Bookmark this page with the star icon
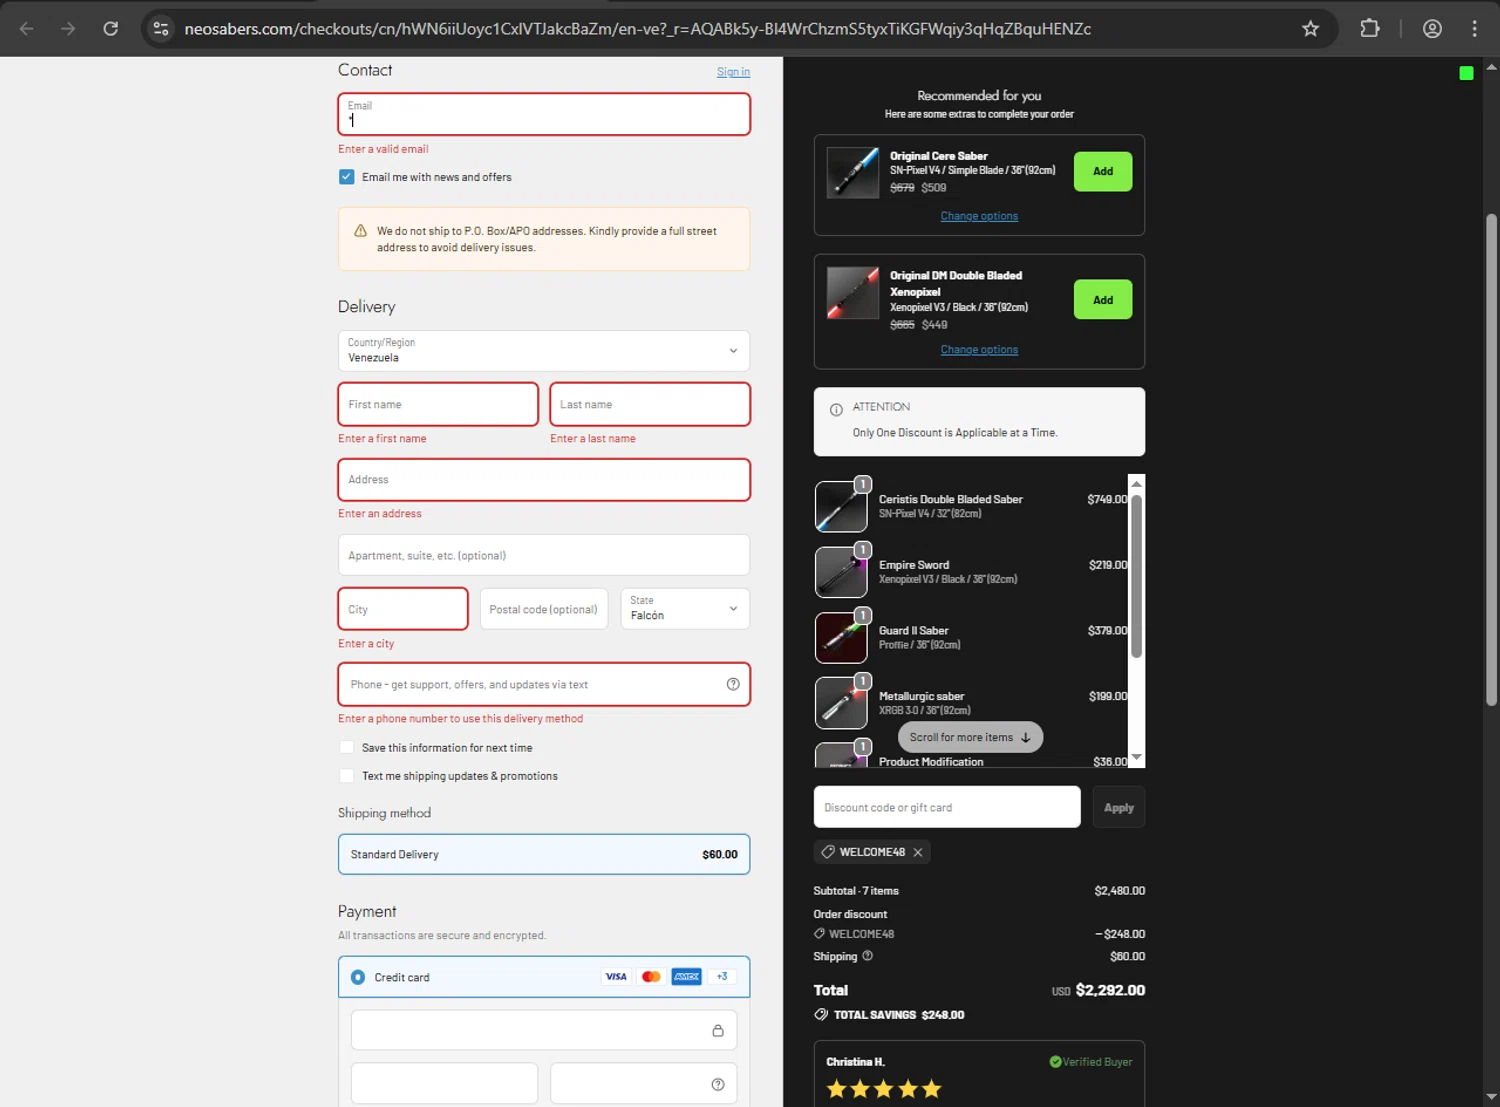The width and height of the screenshot is (1500, 1107). pos(1310,29)
